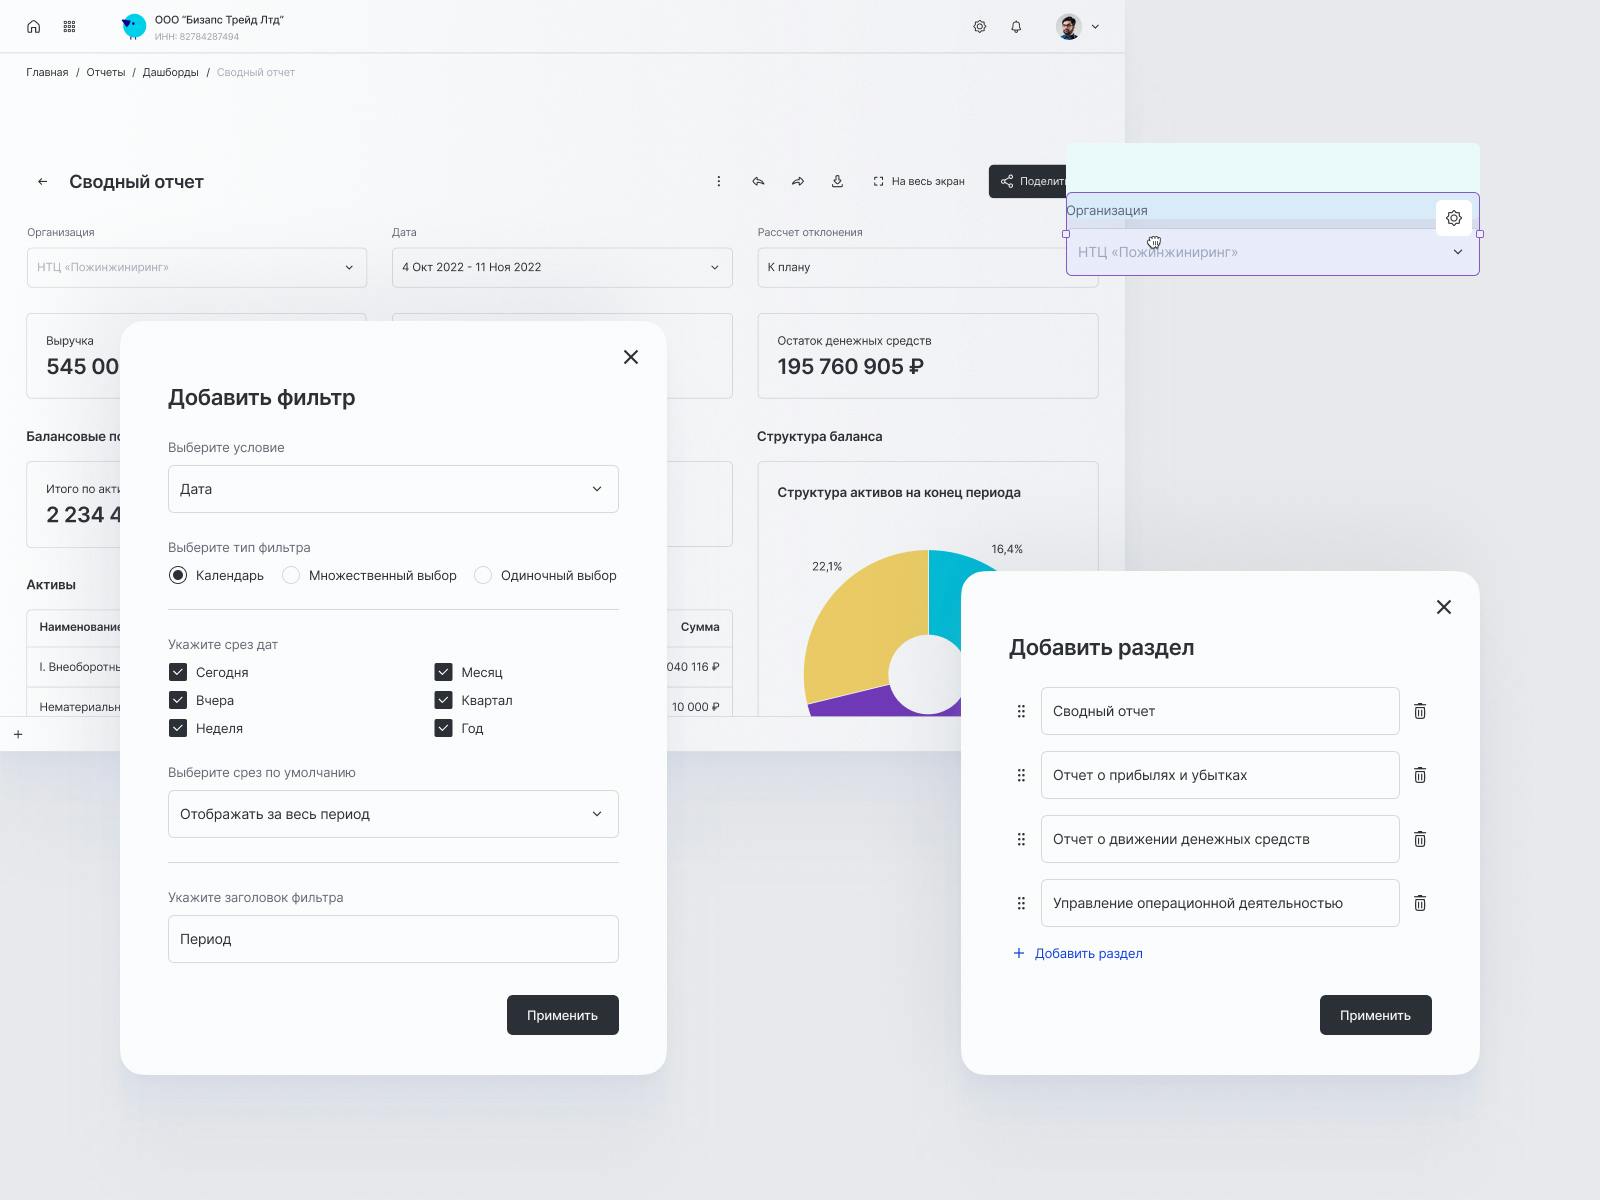Uncheck the Месяц checkbox
The height and width of the screenshot is (1200, 1600).
tap(444, 672)
